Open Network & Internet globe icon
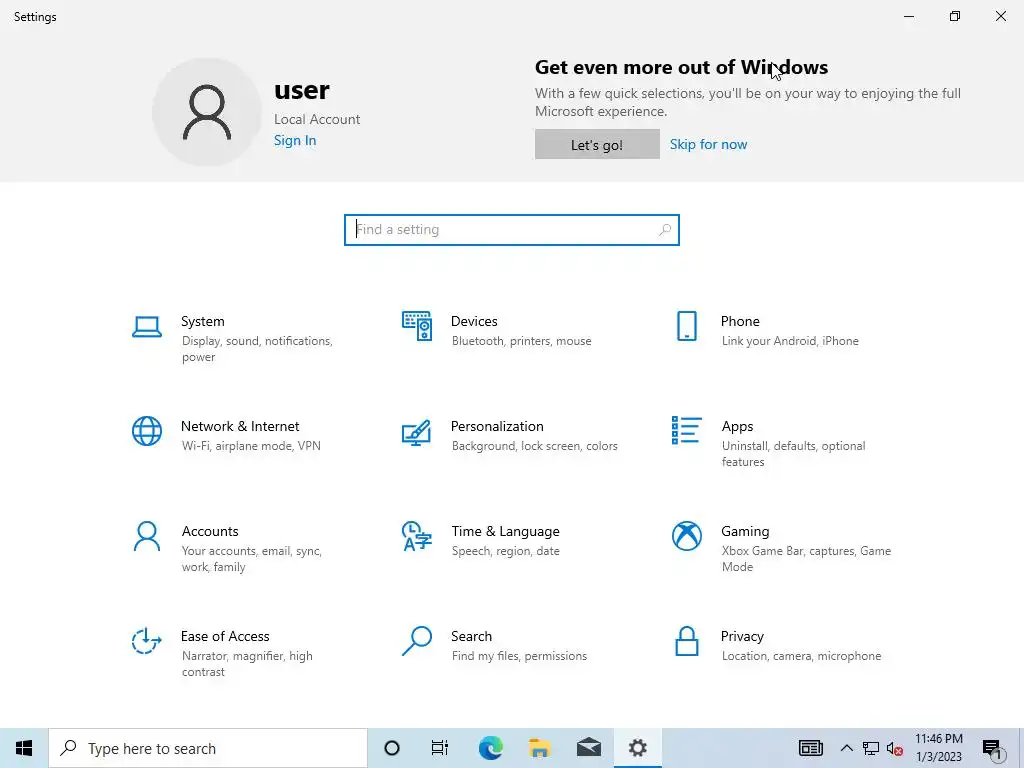1024x768 pixels. pos(147,431)
